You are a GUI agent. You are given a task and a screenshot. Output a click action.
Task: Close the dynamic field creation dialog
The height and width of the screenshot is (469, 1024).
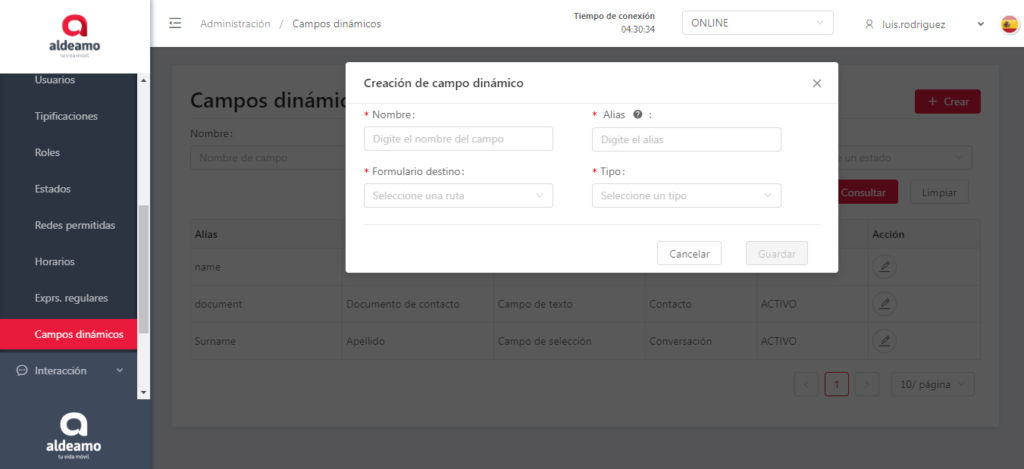(x=817, y=84)
